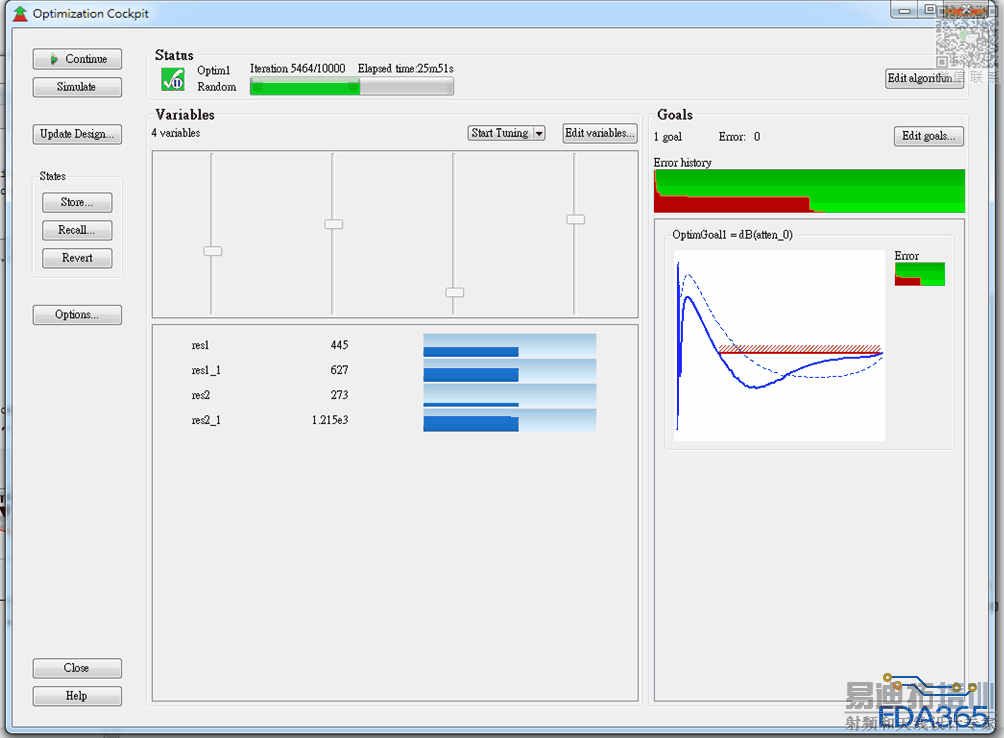The height and width of the screenshot is (738, 1004).
Task: Store the current state
Action: click(x=77, y=202)
